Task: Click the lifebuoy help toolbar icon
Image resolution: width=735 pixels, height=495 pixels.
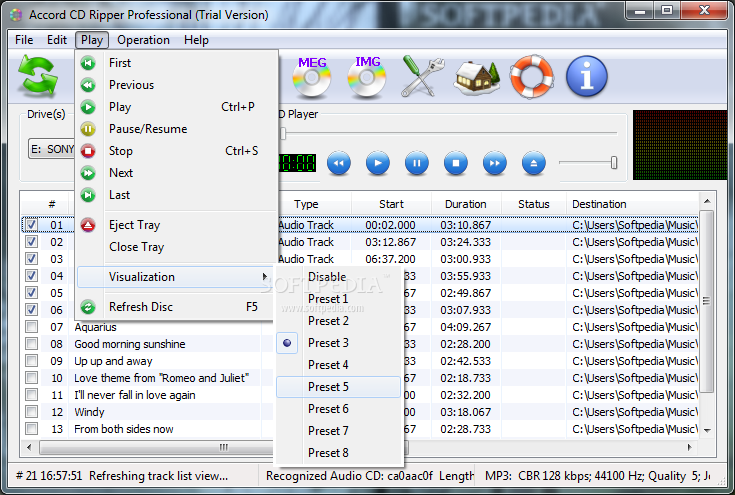Action: point(532,77)
